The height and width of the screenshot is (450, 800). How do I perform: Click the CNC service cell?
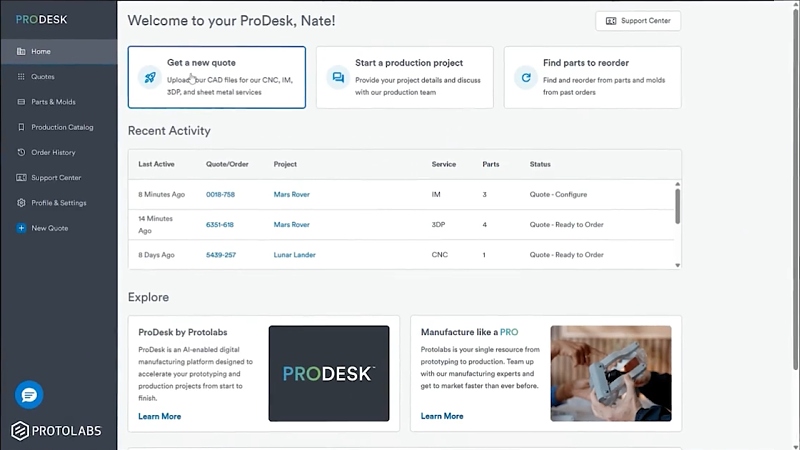click(440, 255)
